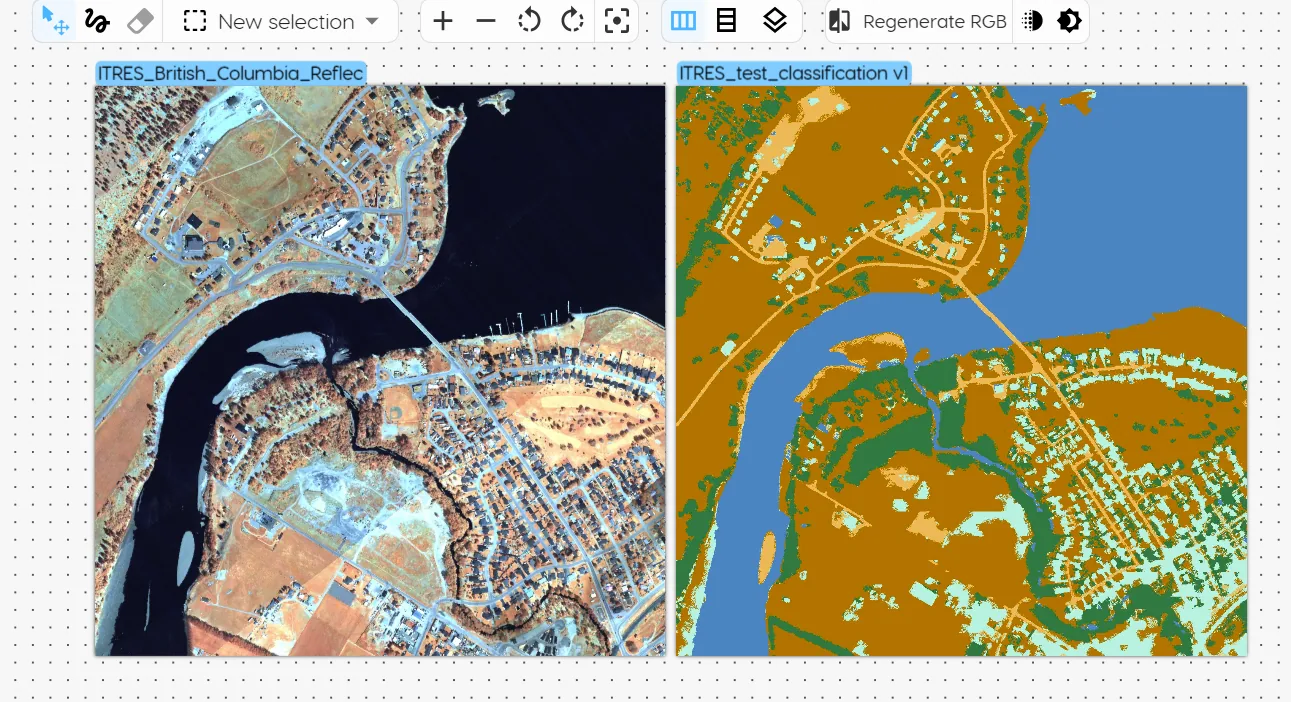
Task: Click the dashed rectangle selection icon
Action: pos(195,21)
